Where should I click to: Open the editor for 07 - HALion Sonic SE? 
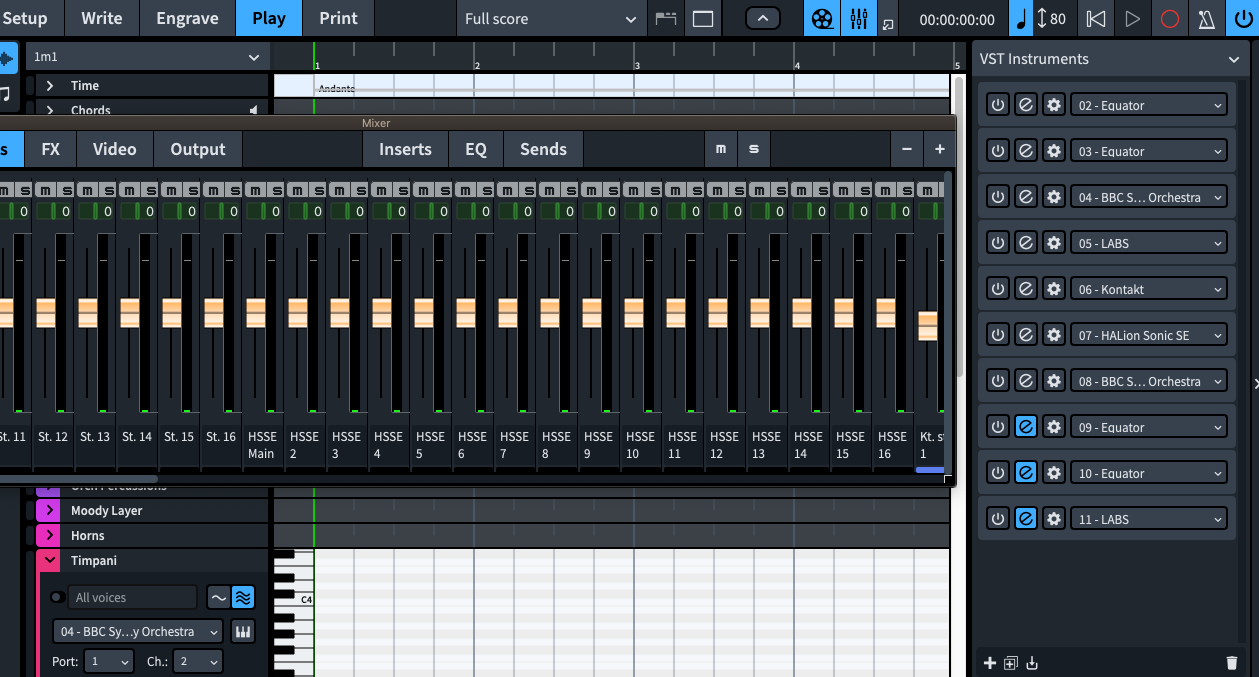coord(1025,335)
